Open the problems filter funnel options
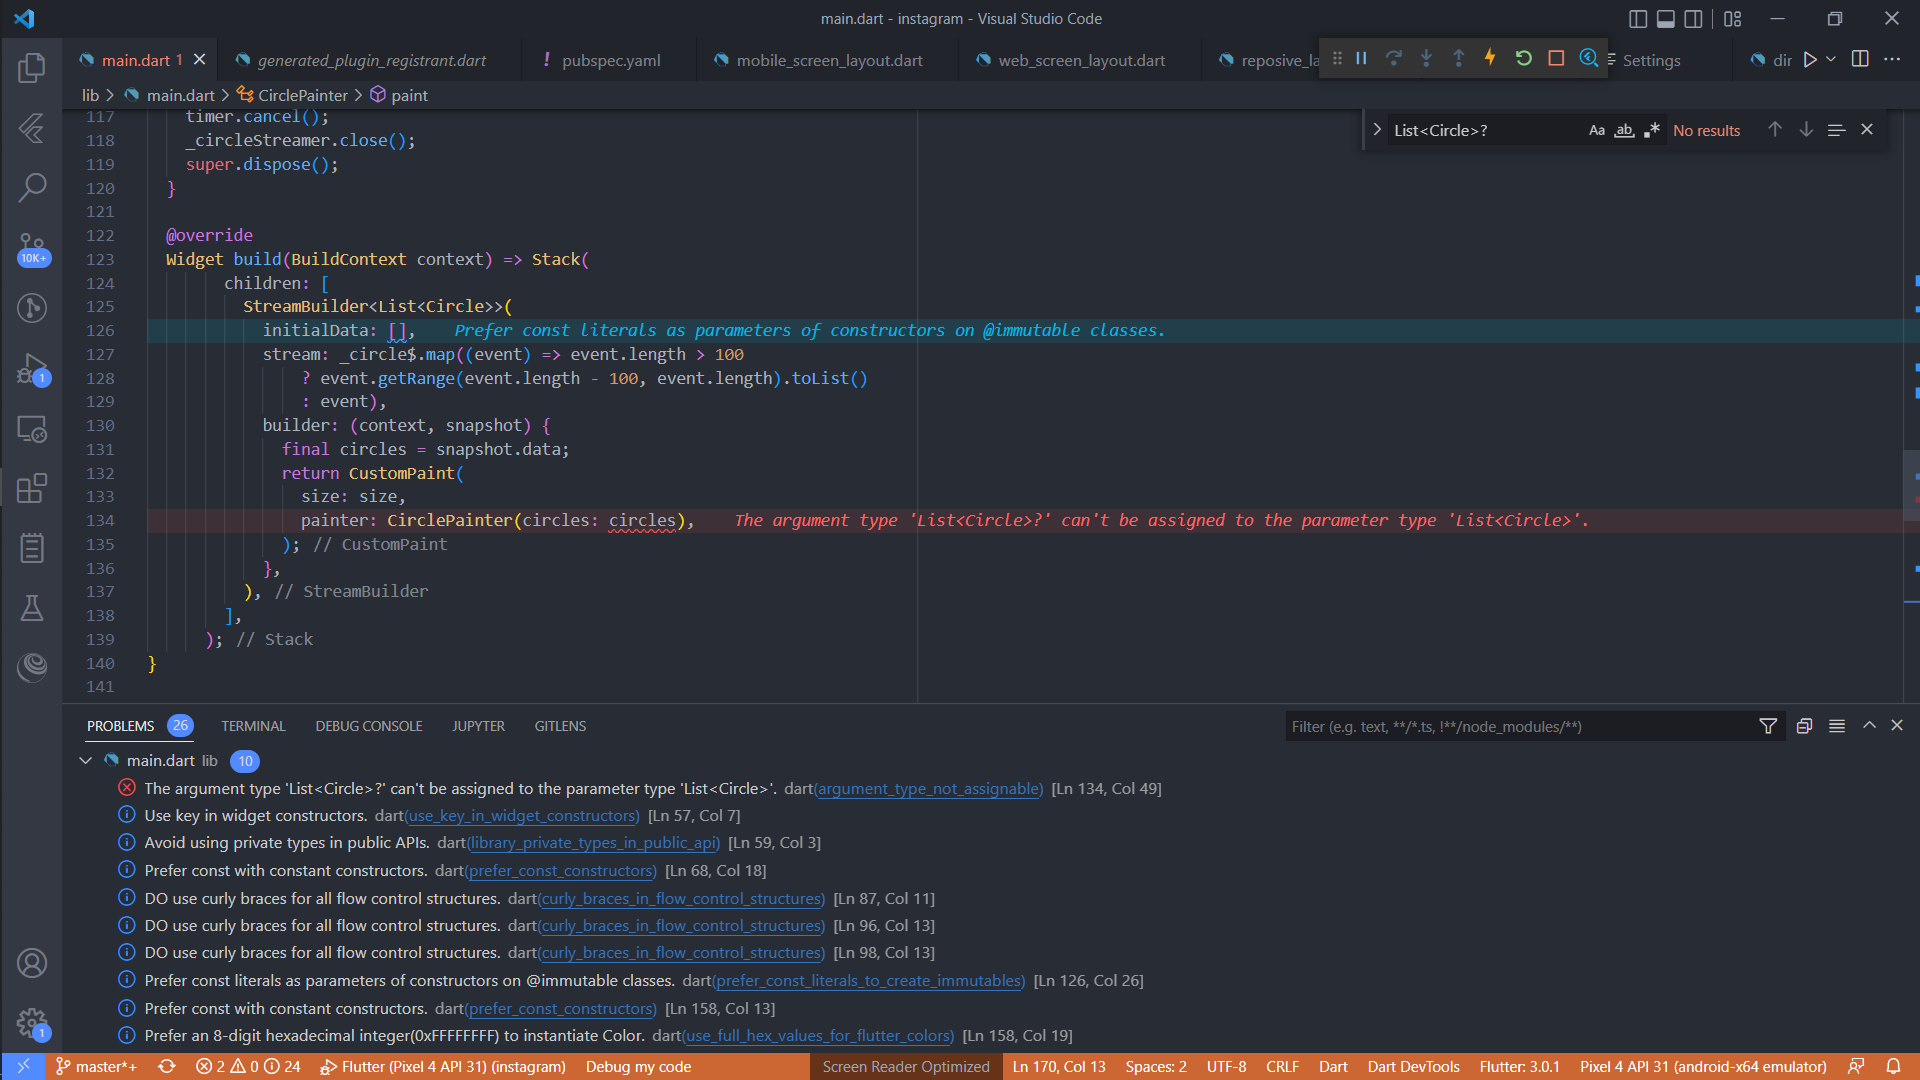 click(x=1768, y=726)
